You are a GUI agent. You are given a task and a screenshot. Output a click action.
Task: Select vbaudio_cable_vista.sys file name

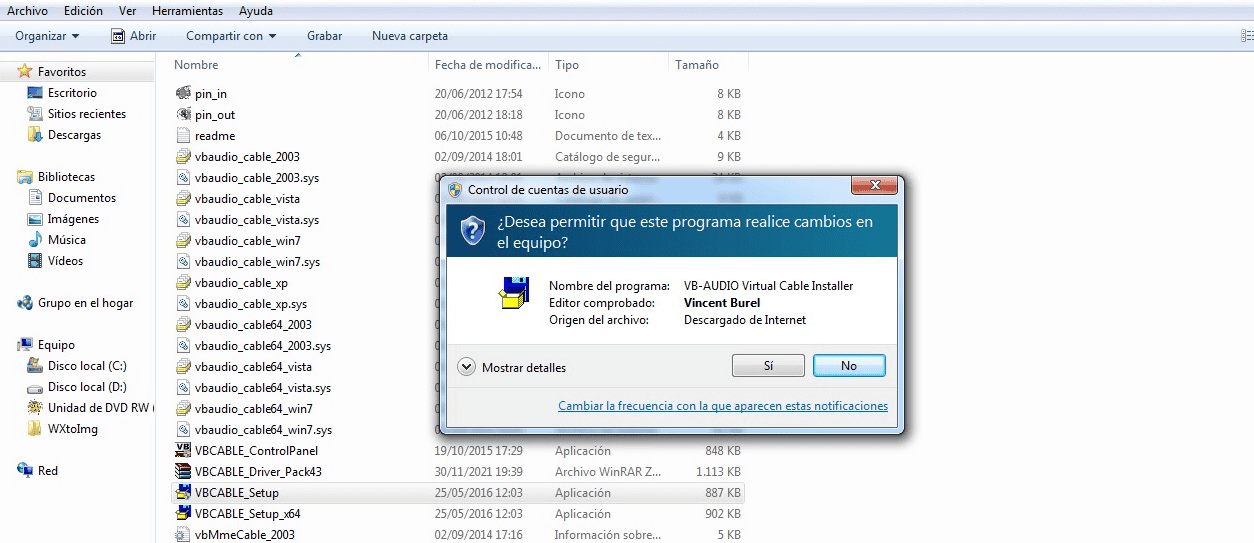(x=257, y=219)
